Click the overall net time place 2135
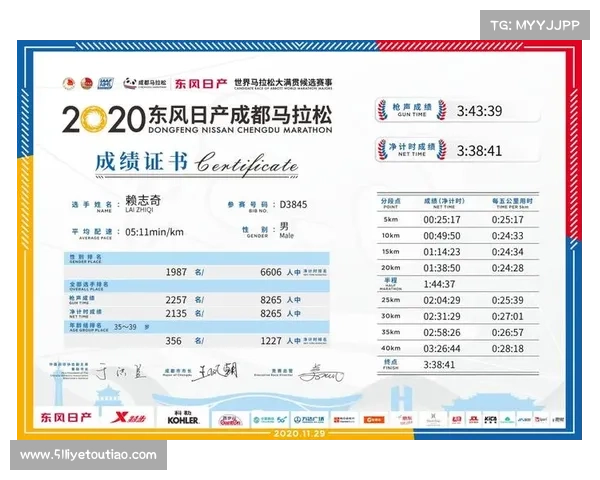The width and height of the screenshot is (600, 480). 176,313
